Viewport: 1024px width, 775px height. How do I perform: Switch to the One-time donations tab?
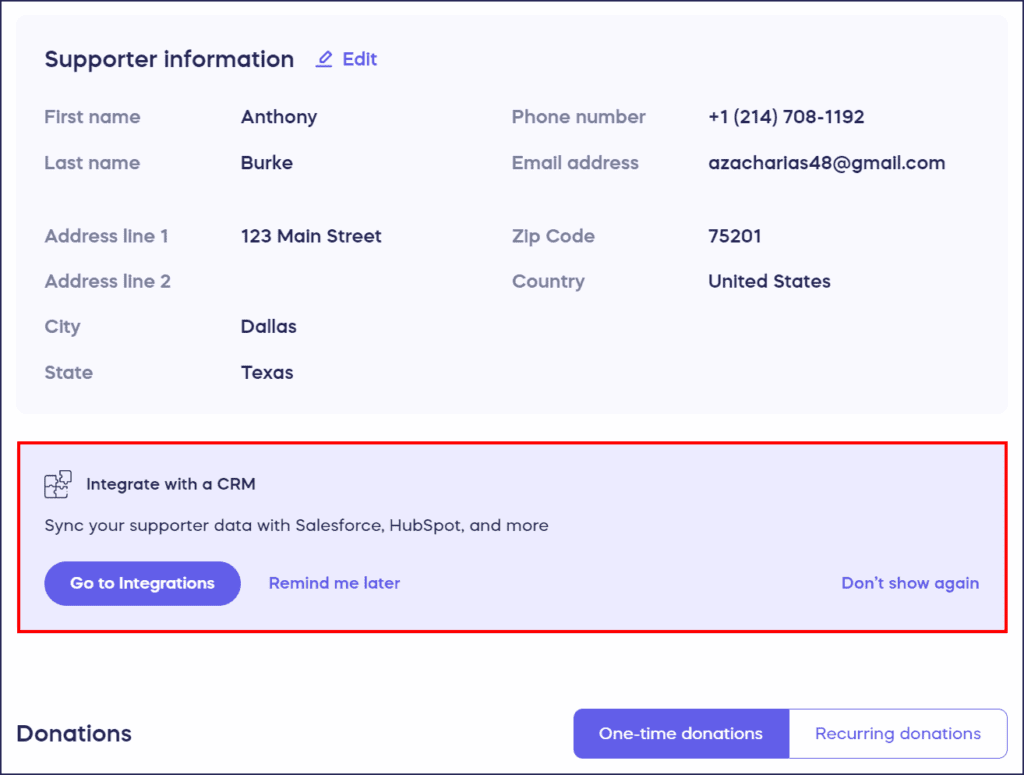[x=680, y=734]
